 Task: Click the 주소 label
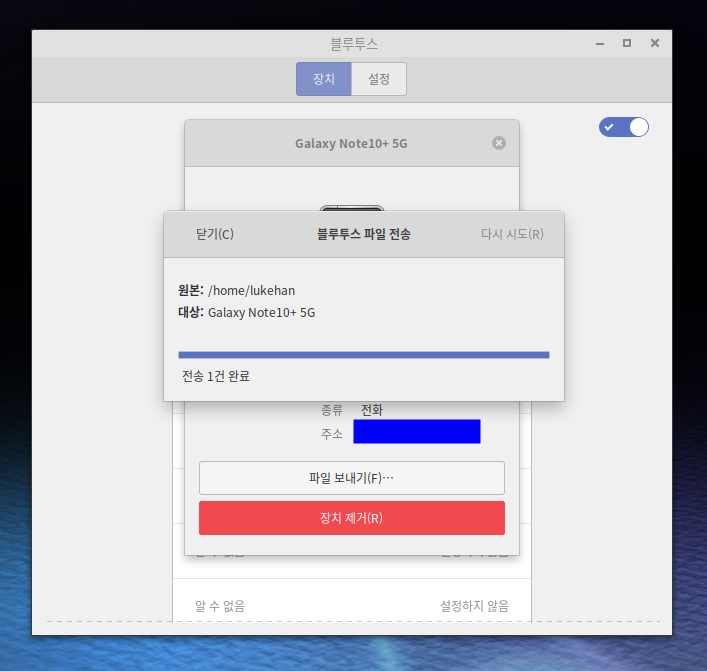click(x=332, y=433)
